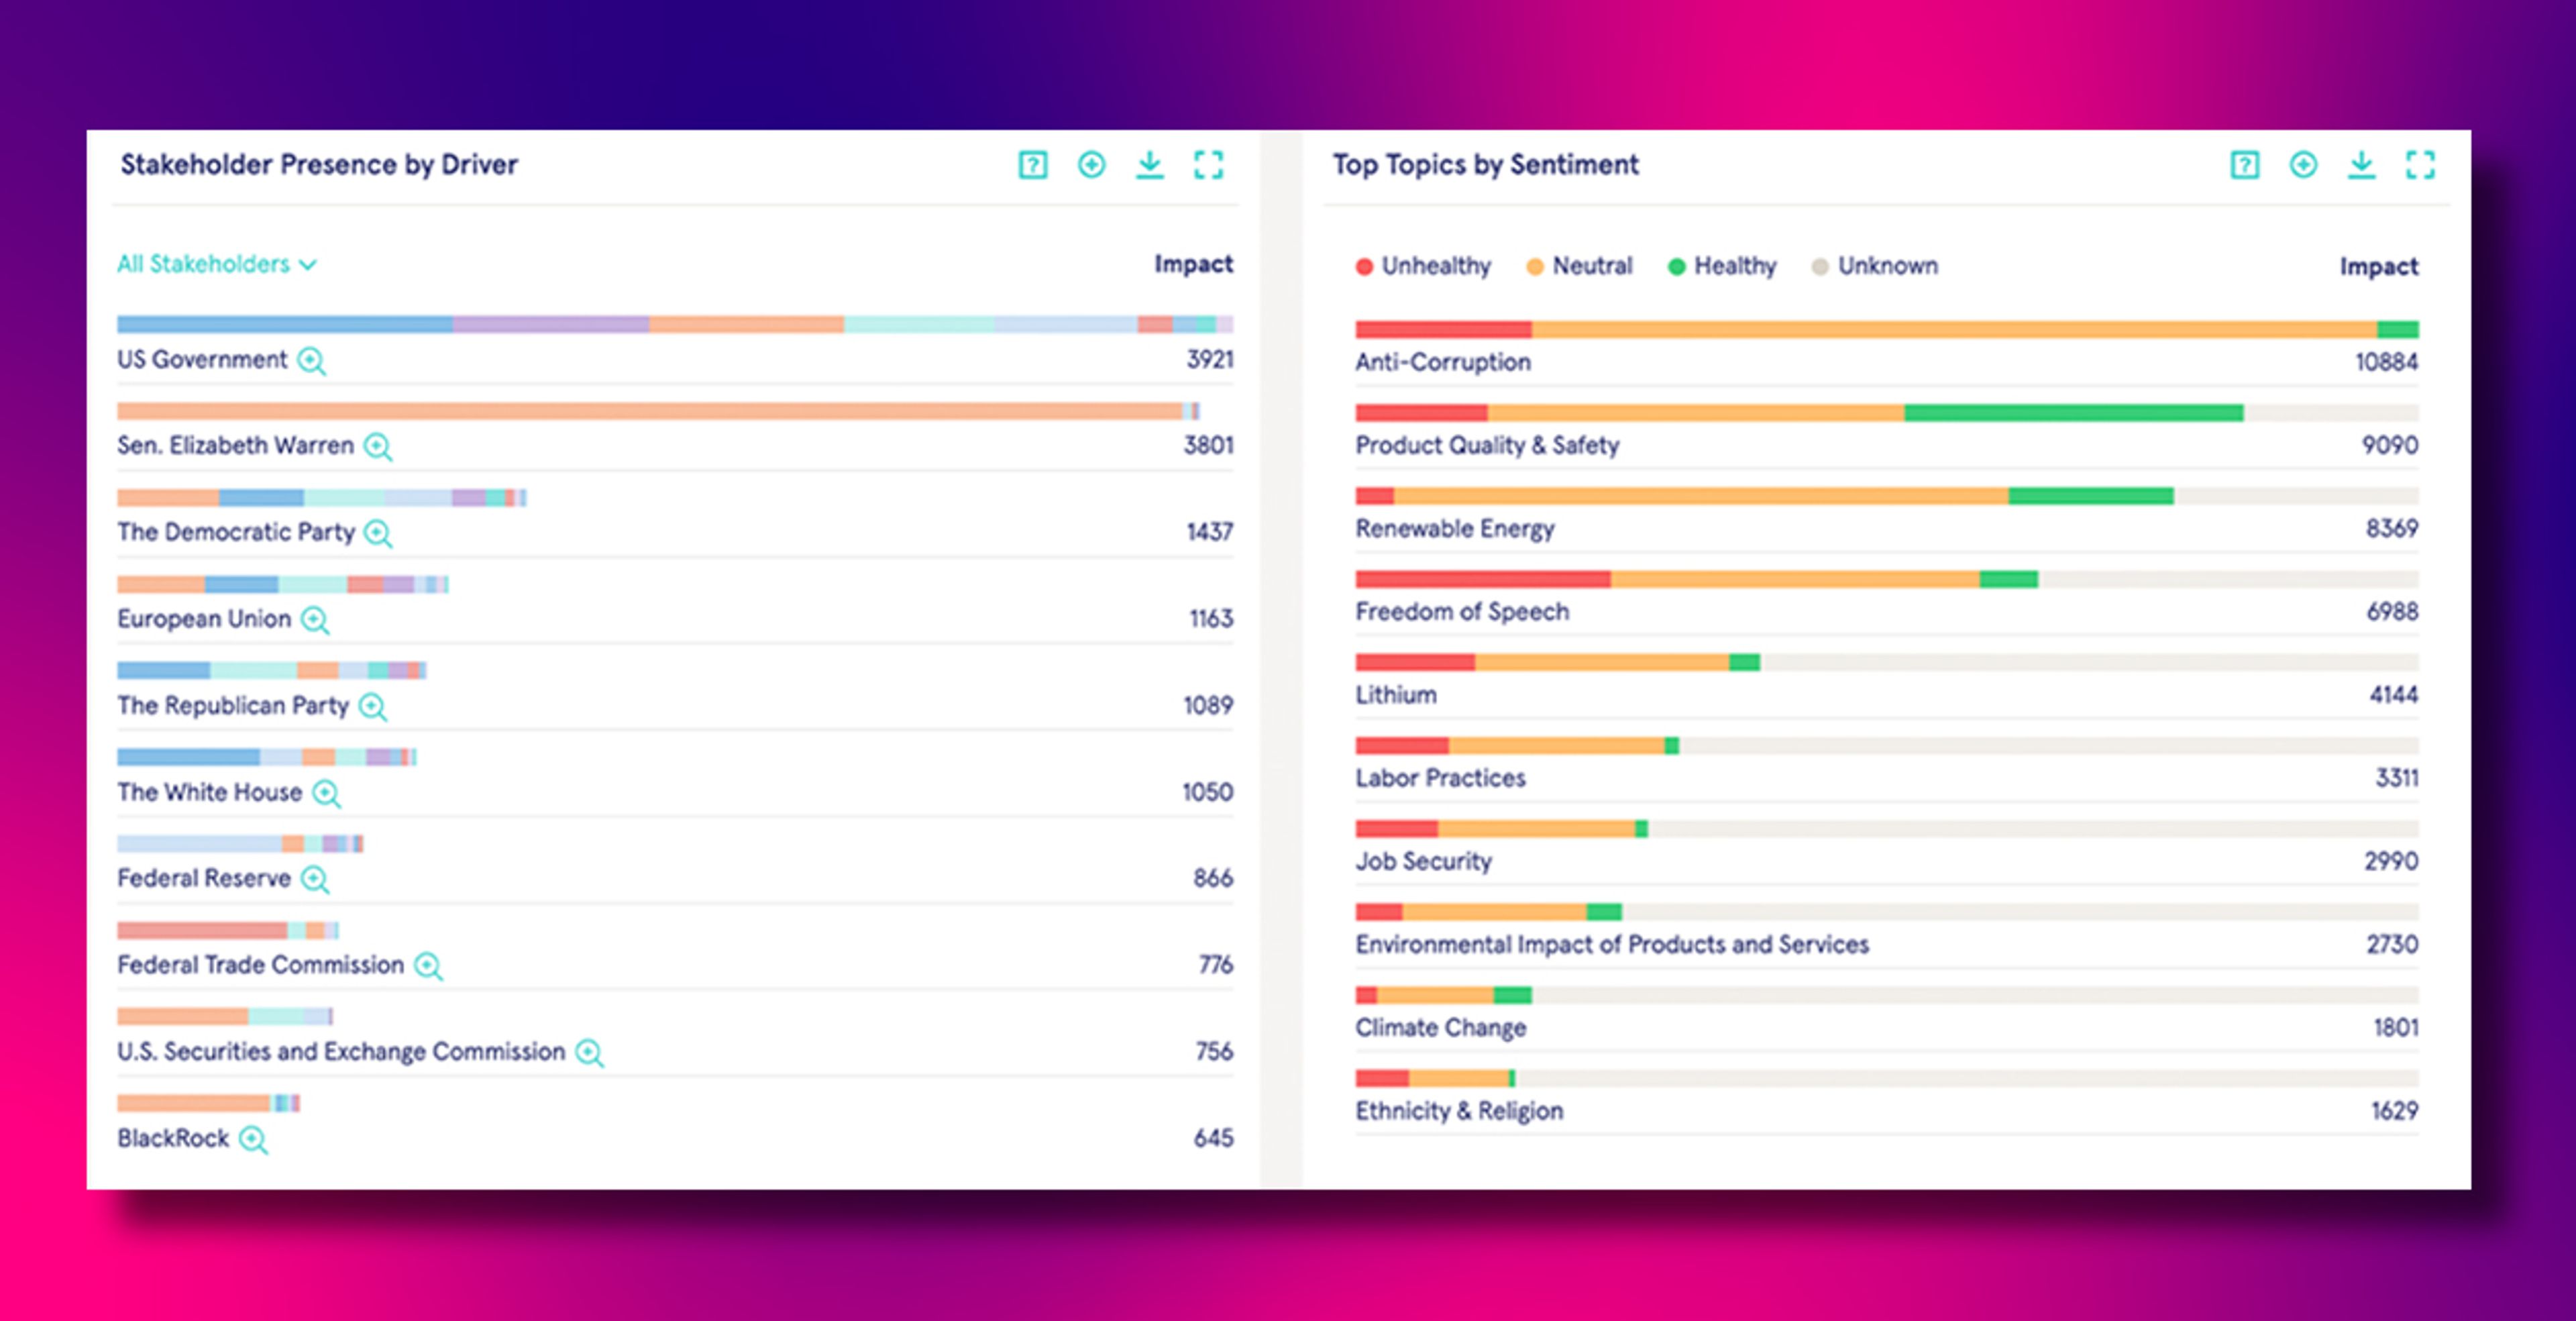Select the European Union name
2576x1321 pixels.
pyautogui.click(x=204, y=619)
